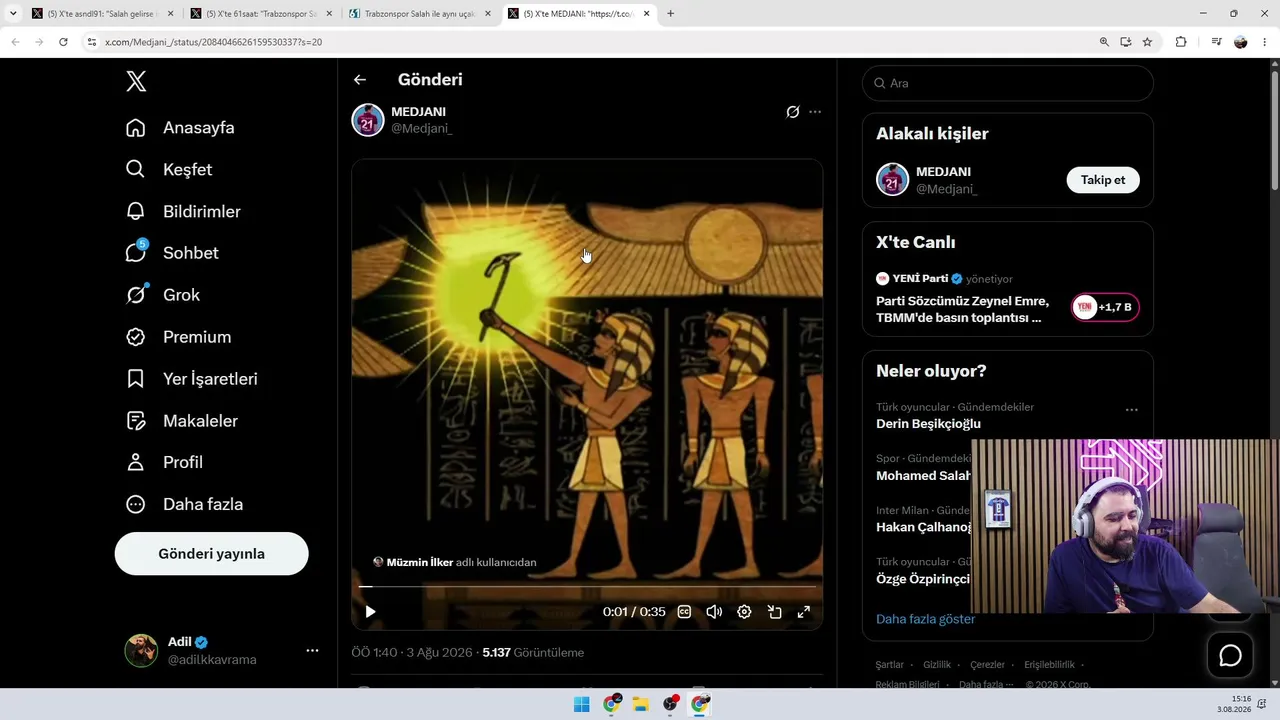Switch to the asndl91 "Salah gelirse" tab

click(x=101, y=14)
